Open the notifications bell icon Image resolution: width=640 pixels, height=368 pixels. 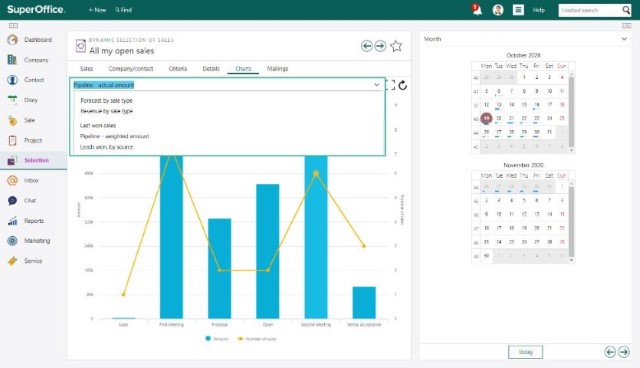pos(476,9)
